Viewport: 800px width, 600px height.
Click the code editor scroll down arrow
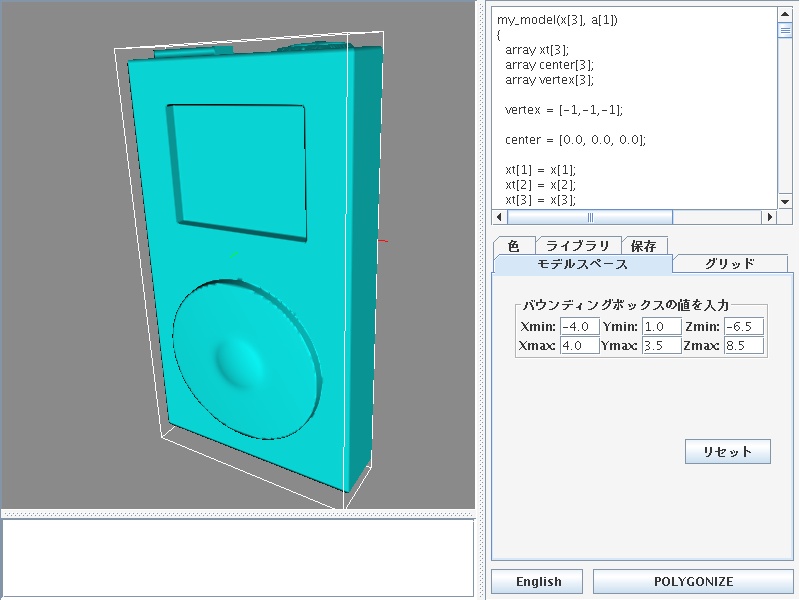coord(785,202)
